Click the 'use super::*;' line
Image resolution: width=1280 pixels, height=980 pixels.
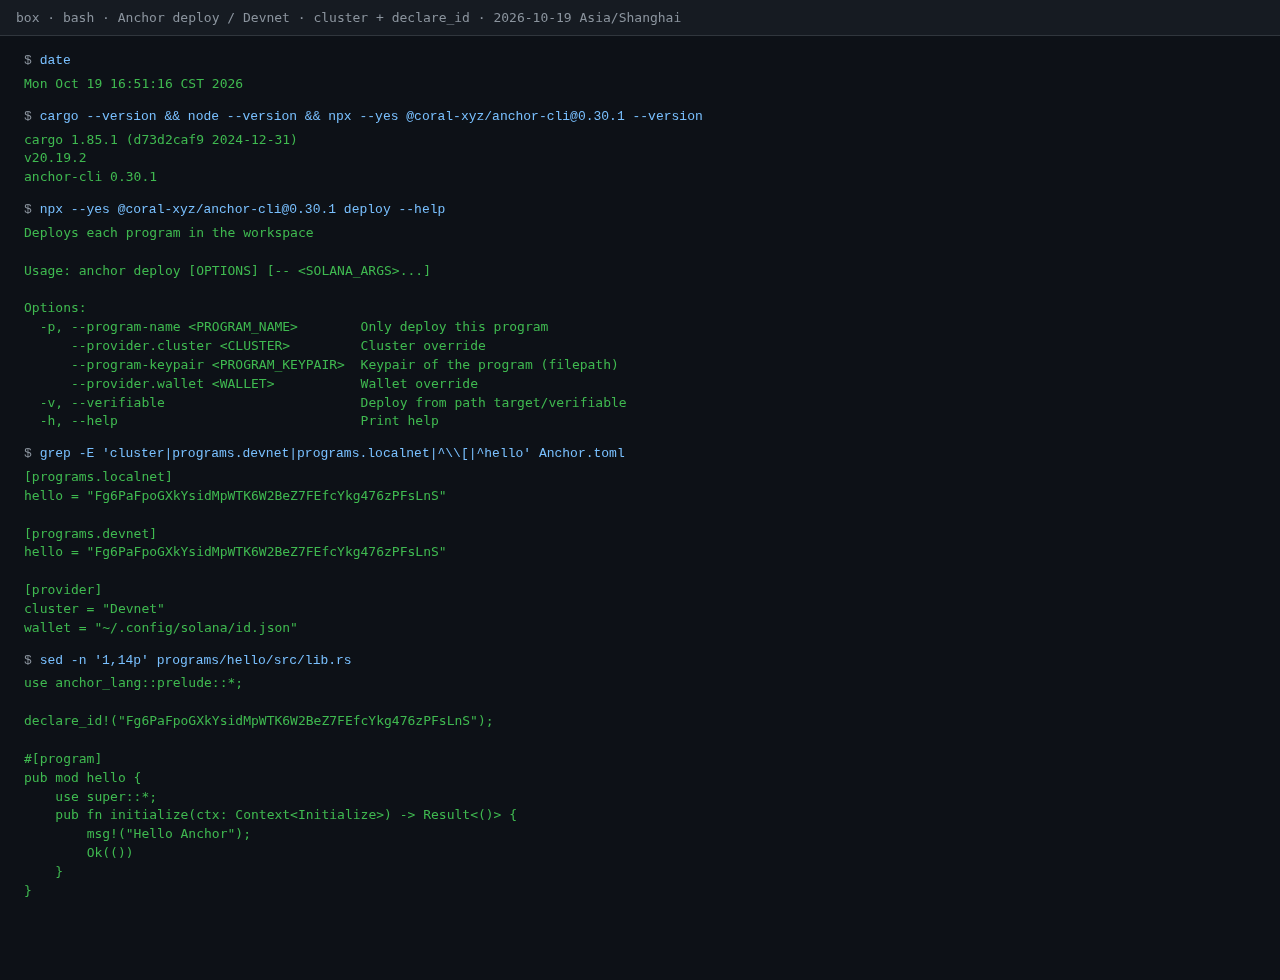point(106,797)
